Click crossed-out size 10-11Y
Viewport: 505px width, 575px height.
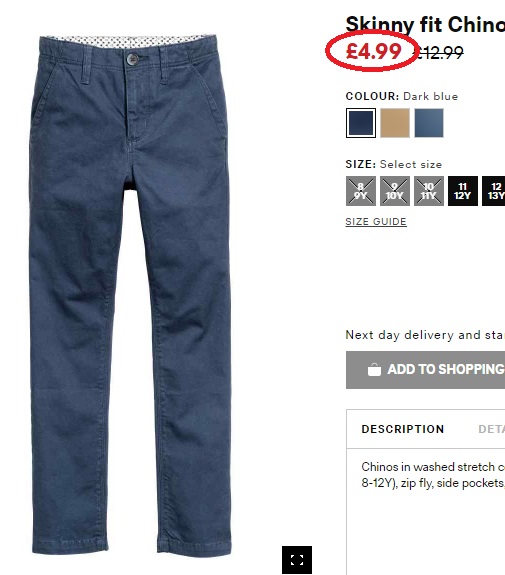point(429,191)
